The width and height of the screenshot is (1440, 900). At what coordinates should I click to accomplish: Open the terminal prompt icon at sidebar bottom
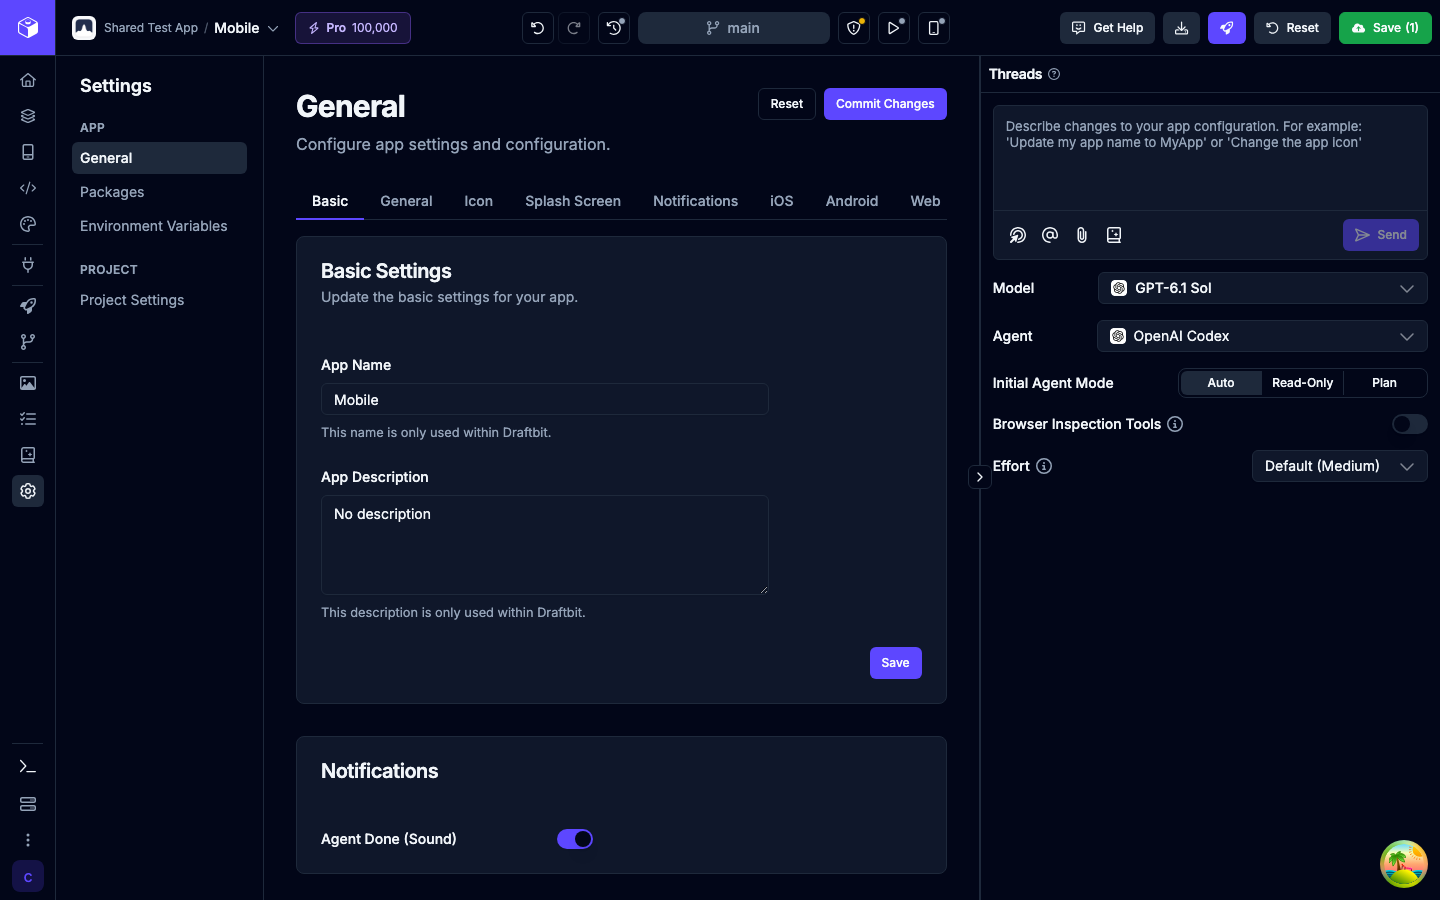(x=28, y=767)
